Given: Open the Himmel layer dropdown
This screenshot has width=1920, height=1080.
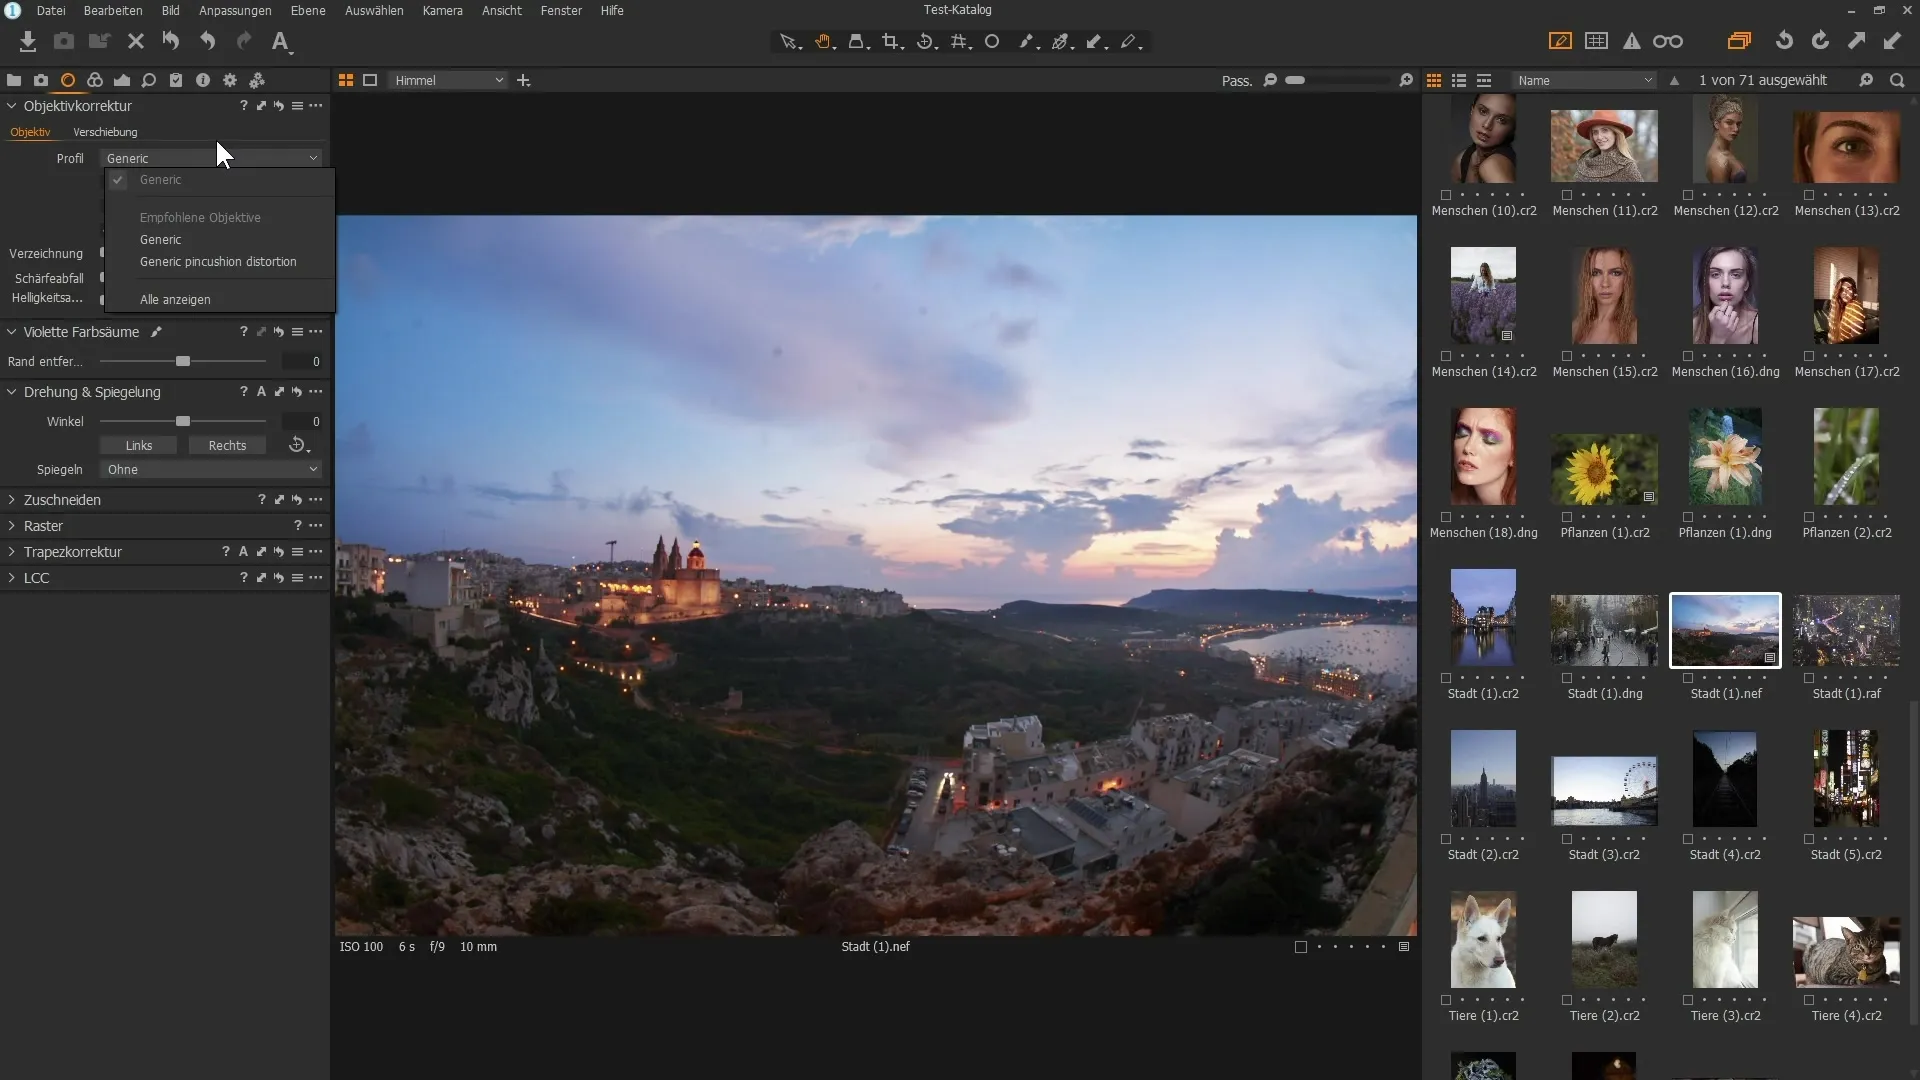Looking at the screenshot, I should point(448,80).
